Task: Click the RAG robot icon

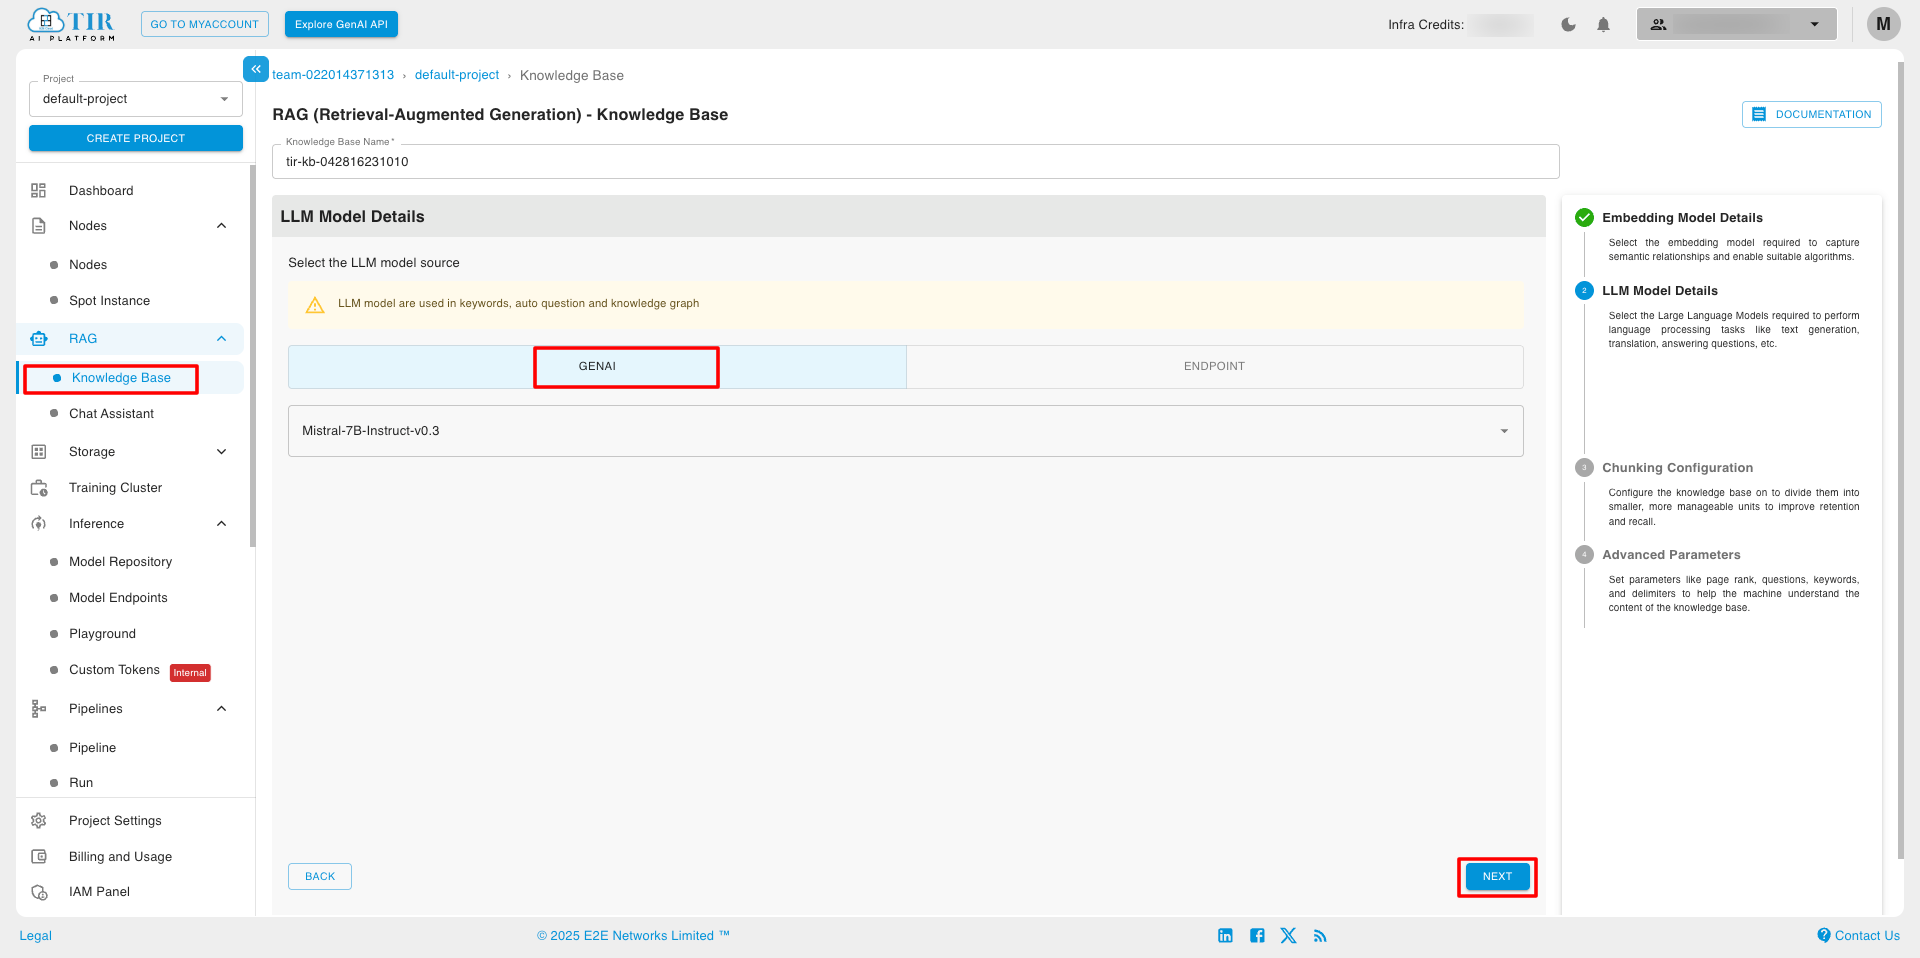Action: pos(39,339)
